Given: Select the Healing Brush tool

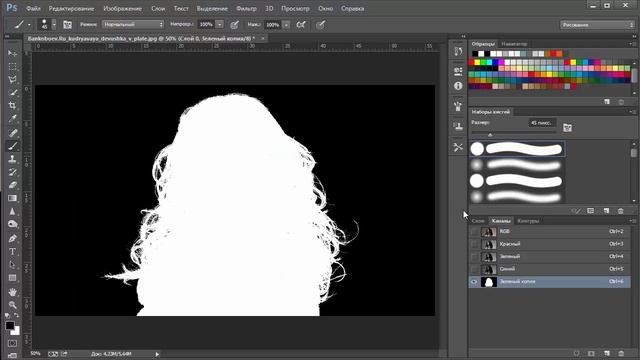Looking at the screenshot, I should (x=12, y=133).
